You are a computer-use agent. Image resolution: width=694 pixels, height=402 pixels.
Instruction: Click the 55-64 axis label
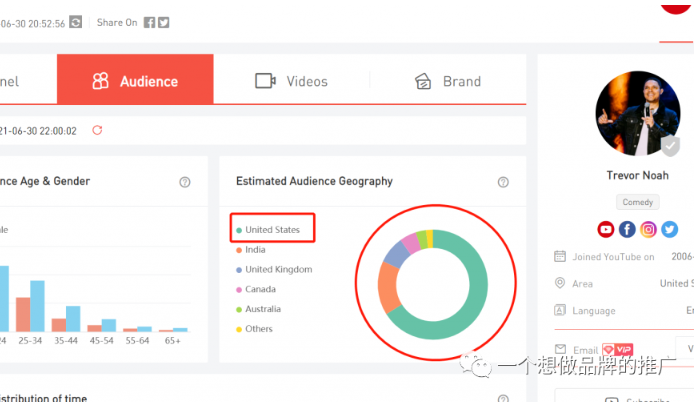pyautogui.click(x=137, y=341)
